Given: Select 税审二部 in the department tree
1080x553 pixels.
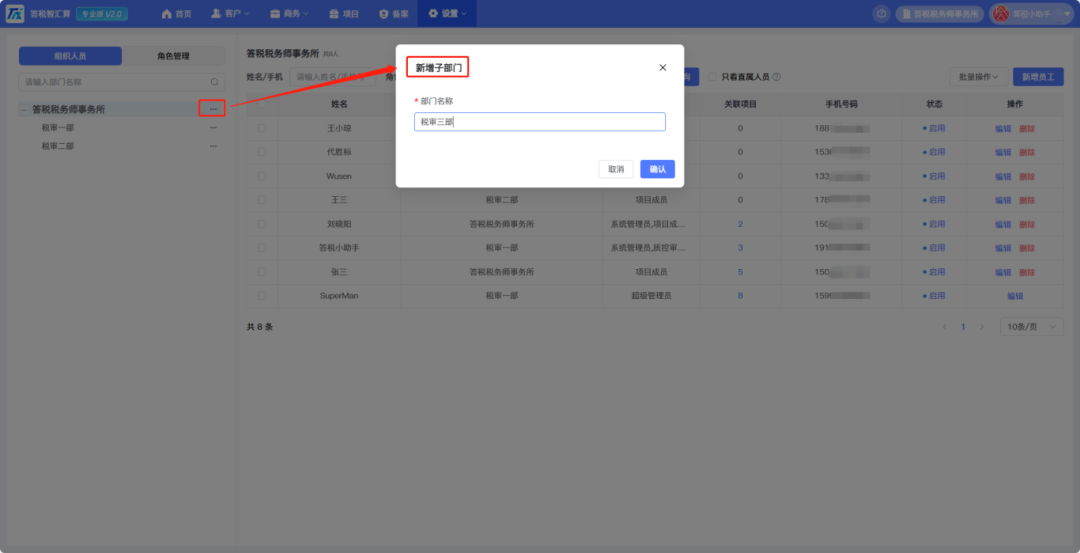Looking at the screenshot, I should point(58,146).
